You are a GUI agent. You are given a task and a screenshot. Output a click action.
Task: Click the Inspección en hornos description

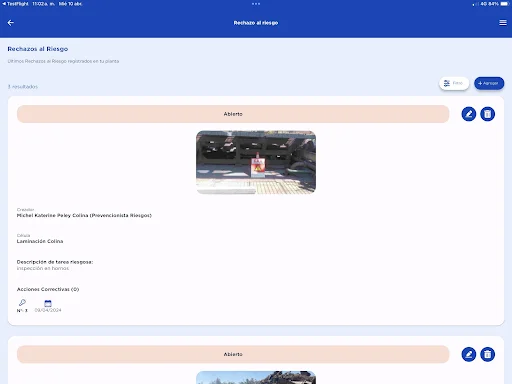click(x=43, y=268)
